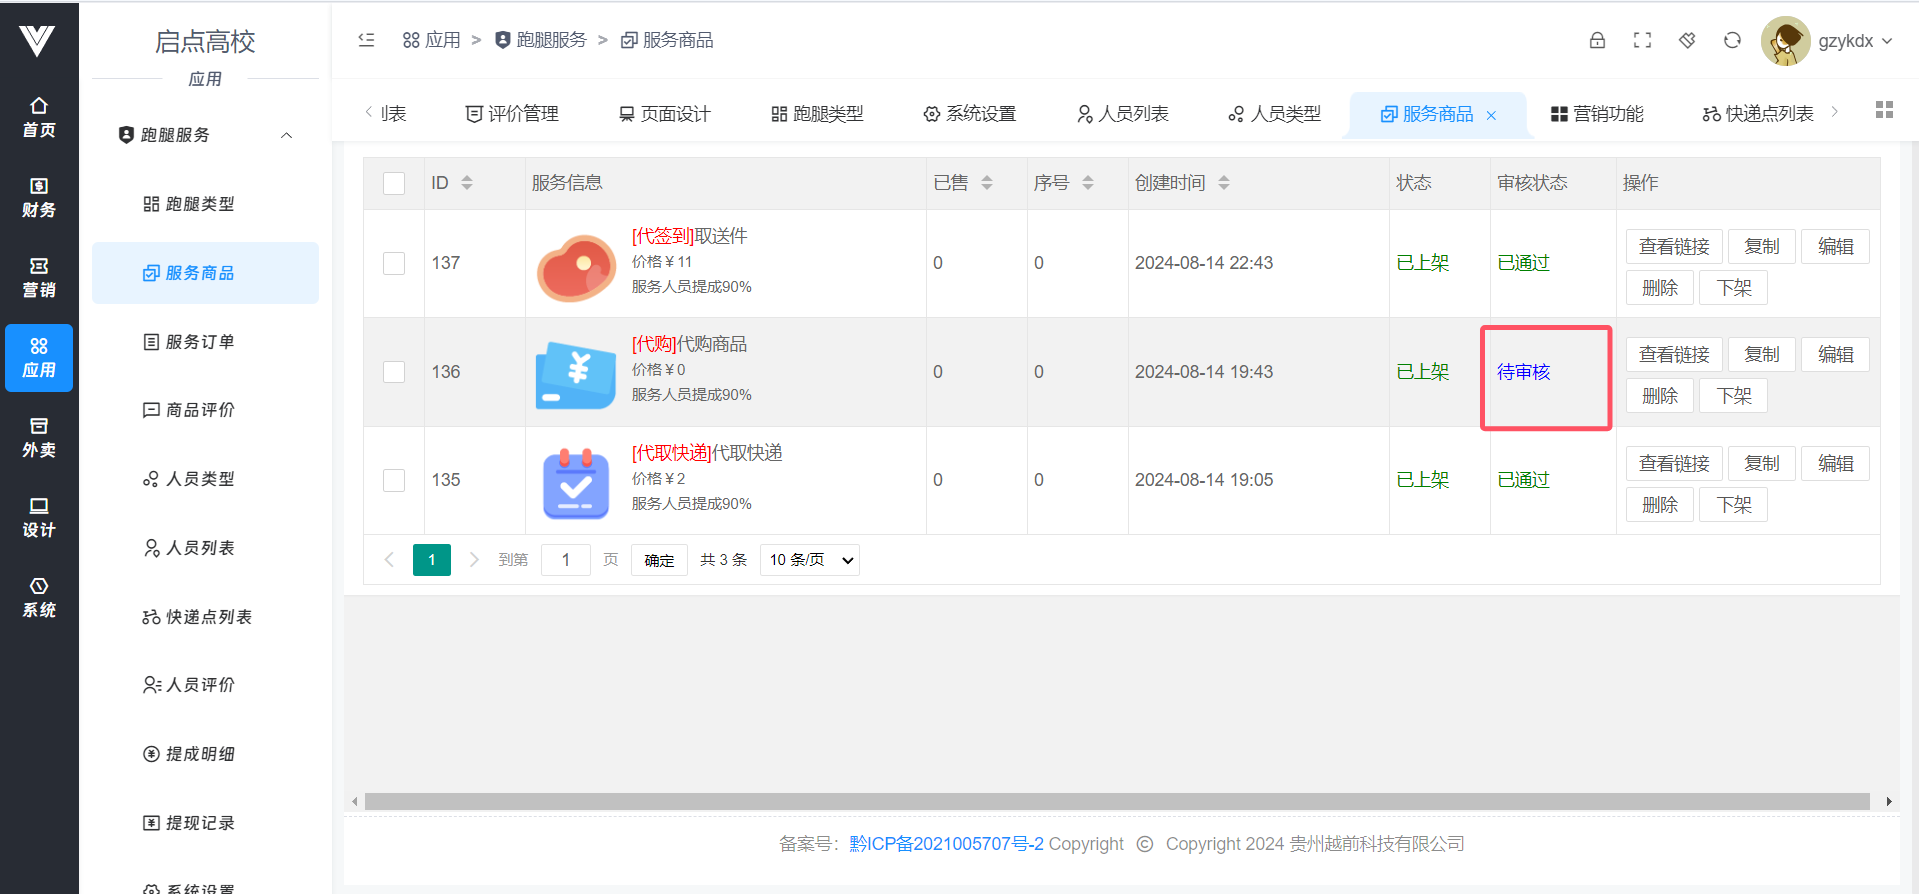Open the 财务 section in left rail
The image size is (1919, 894).
(39, 198)
